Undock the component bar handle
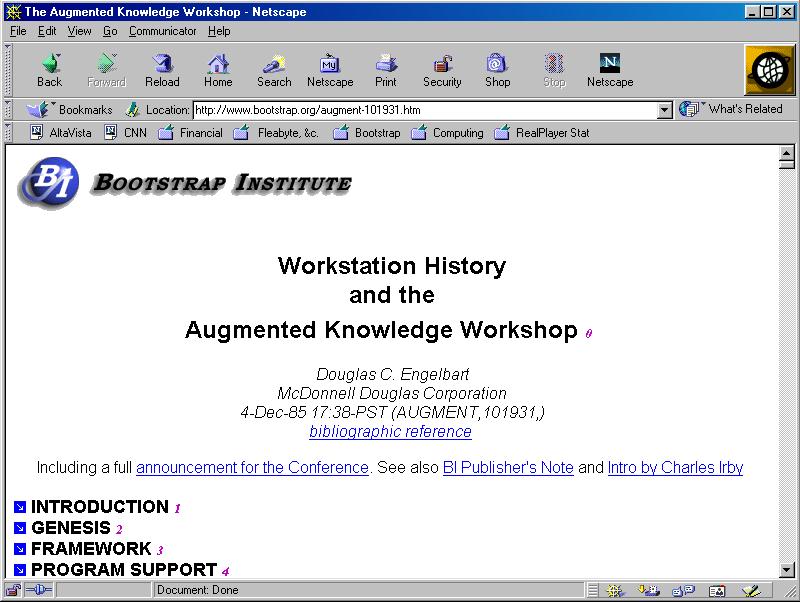Screen dimensions: 800x602 [x=592, y=591]
